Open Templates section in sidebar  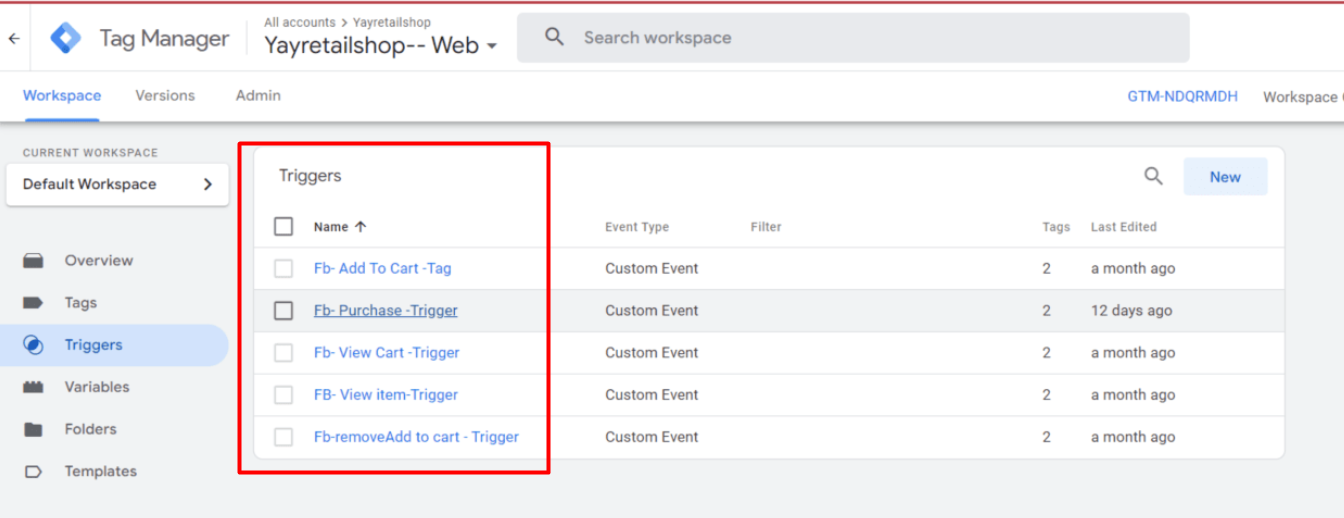point(100,471)
